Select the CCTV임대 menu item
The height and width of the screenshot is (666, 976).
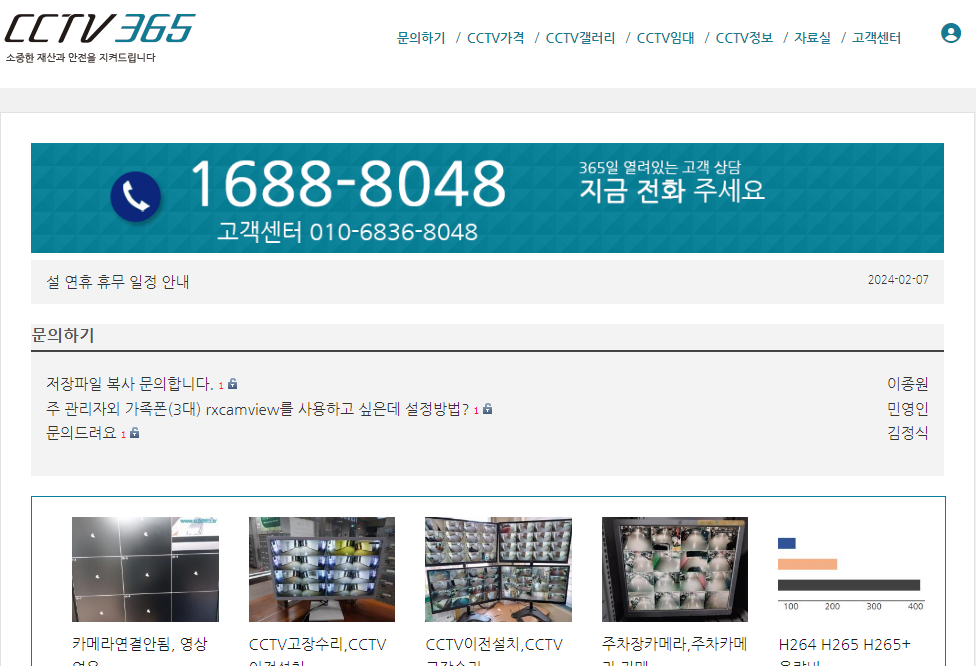665,38
